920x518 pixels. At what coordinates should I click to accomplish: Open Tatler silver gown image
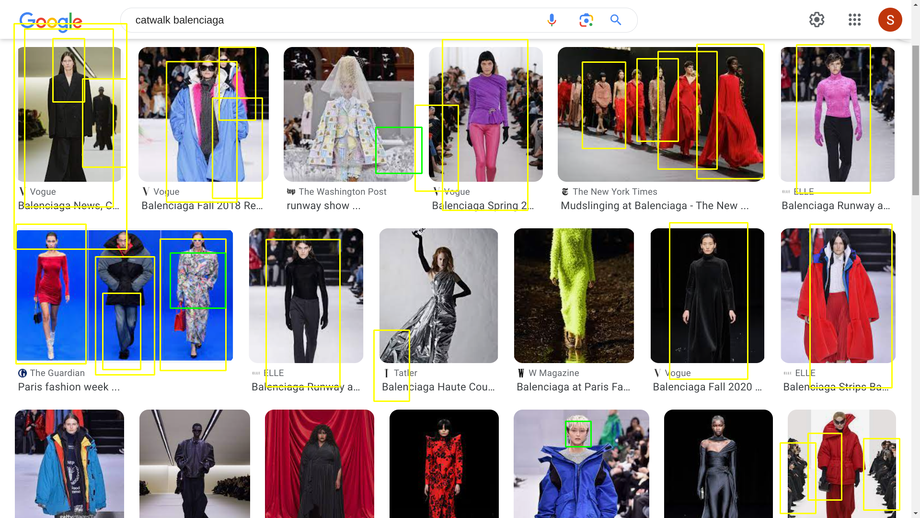pyautogui.click(x=438, y=296)
